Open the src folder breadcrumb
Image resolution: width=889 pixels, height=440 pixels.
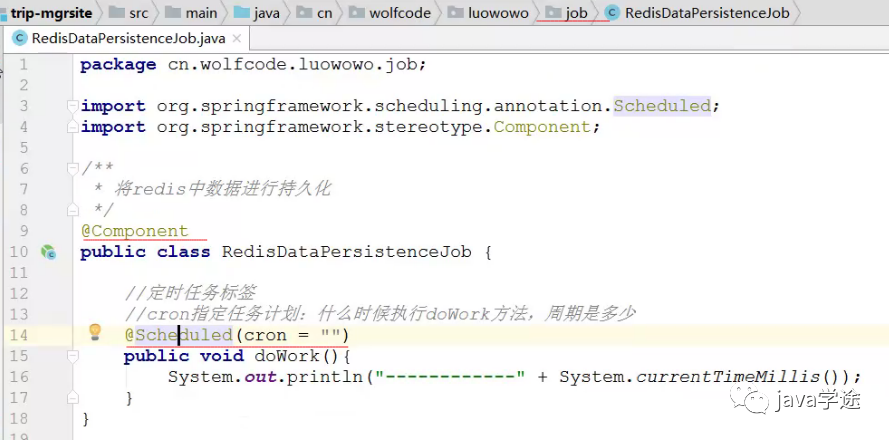pyautogui.click(x=128, y=12)
